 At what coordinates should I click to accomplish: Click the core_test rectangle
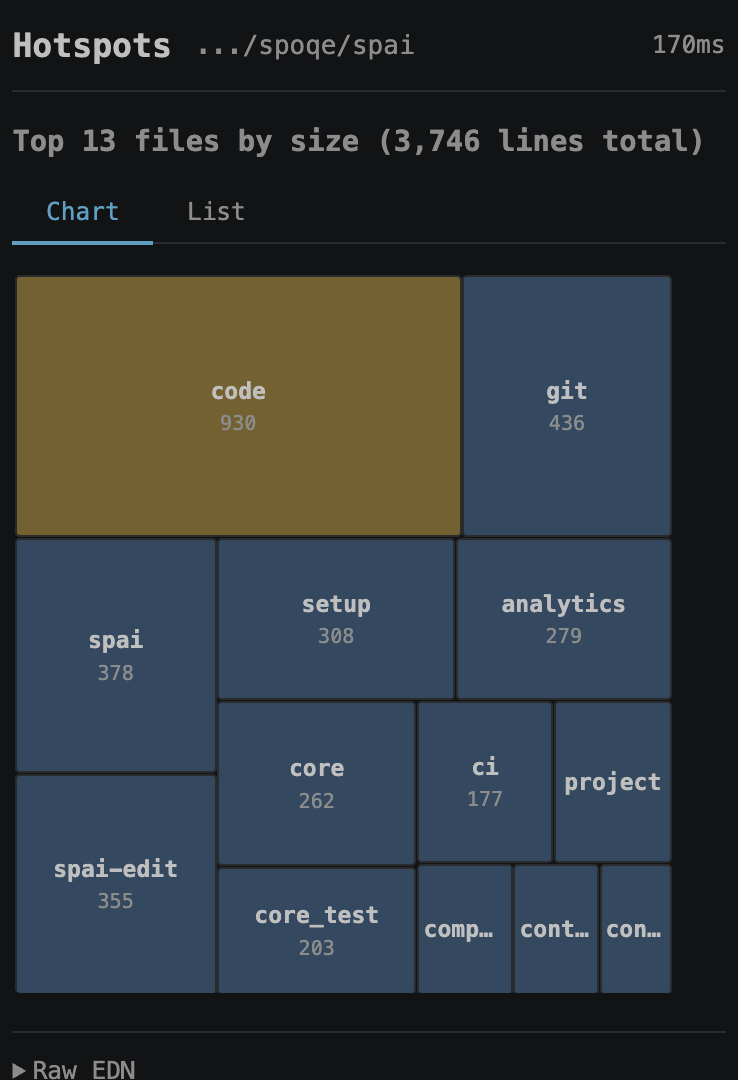[316, 929]
